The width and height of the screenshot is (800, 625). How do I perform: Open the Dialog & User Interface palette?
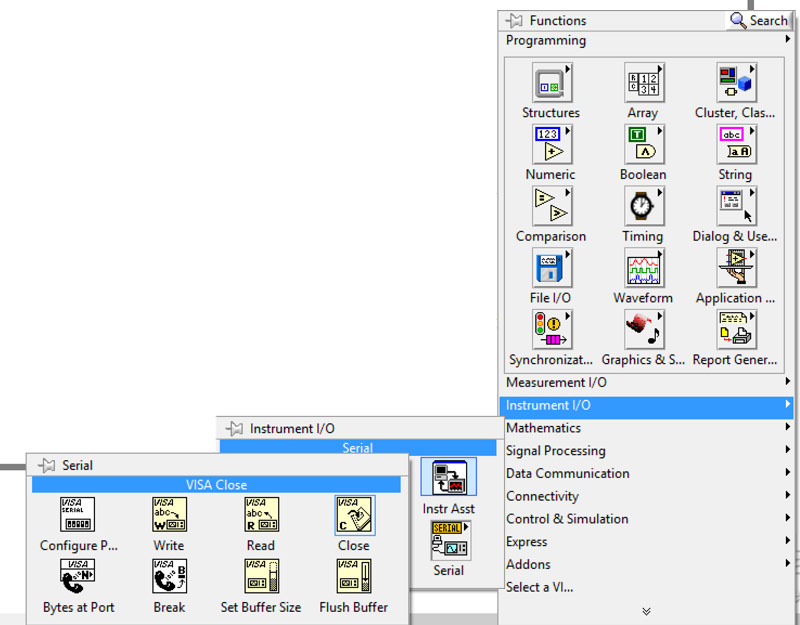click(x=736, y=206)
